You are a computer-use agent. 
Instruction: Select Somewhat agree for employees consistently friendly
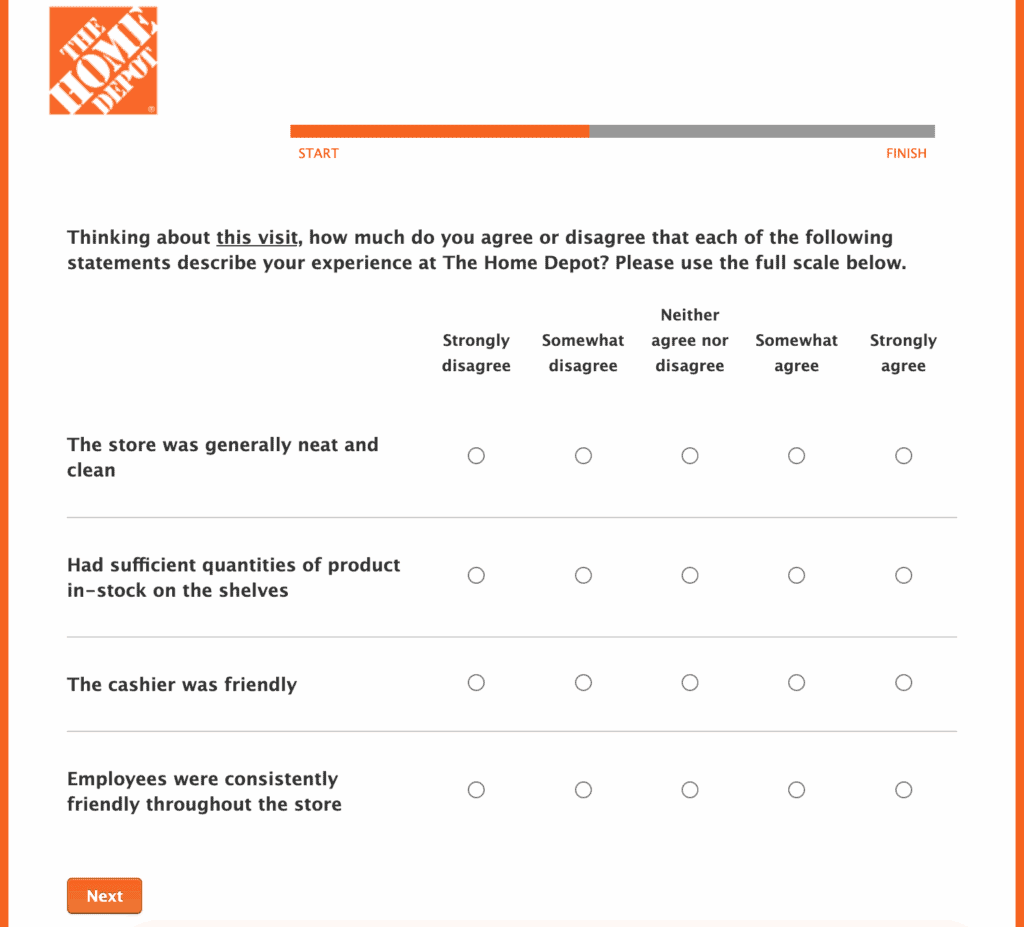point(796,790)
